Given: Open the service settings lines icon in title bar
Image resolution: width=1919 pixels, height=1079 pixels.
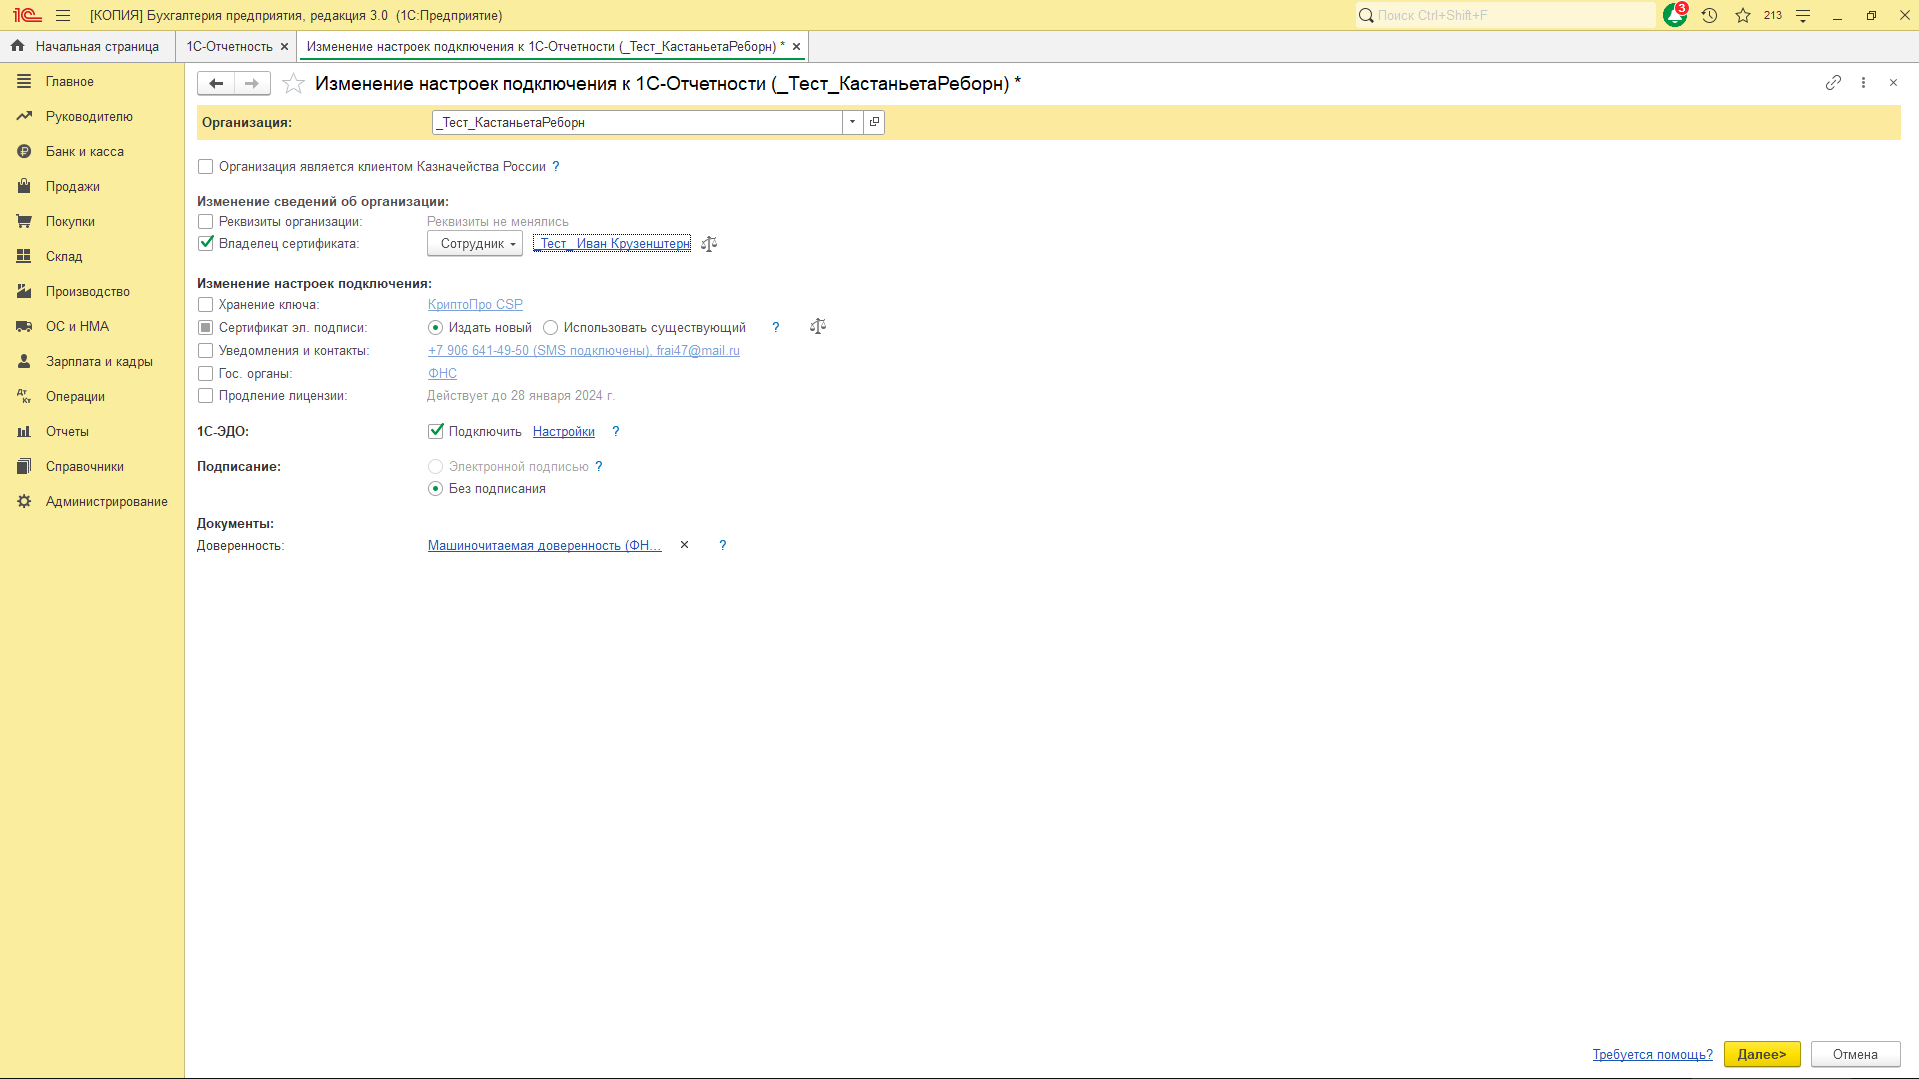Looking at the screenshot, I should [1803, 15].
